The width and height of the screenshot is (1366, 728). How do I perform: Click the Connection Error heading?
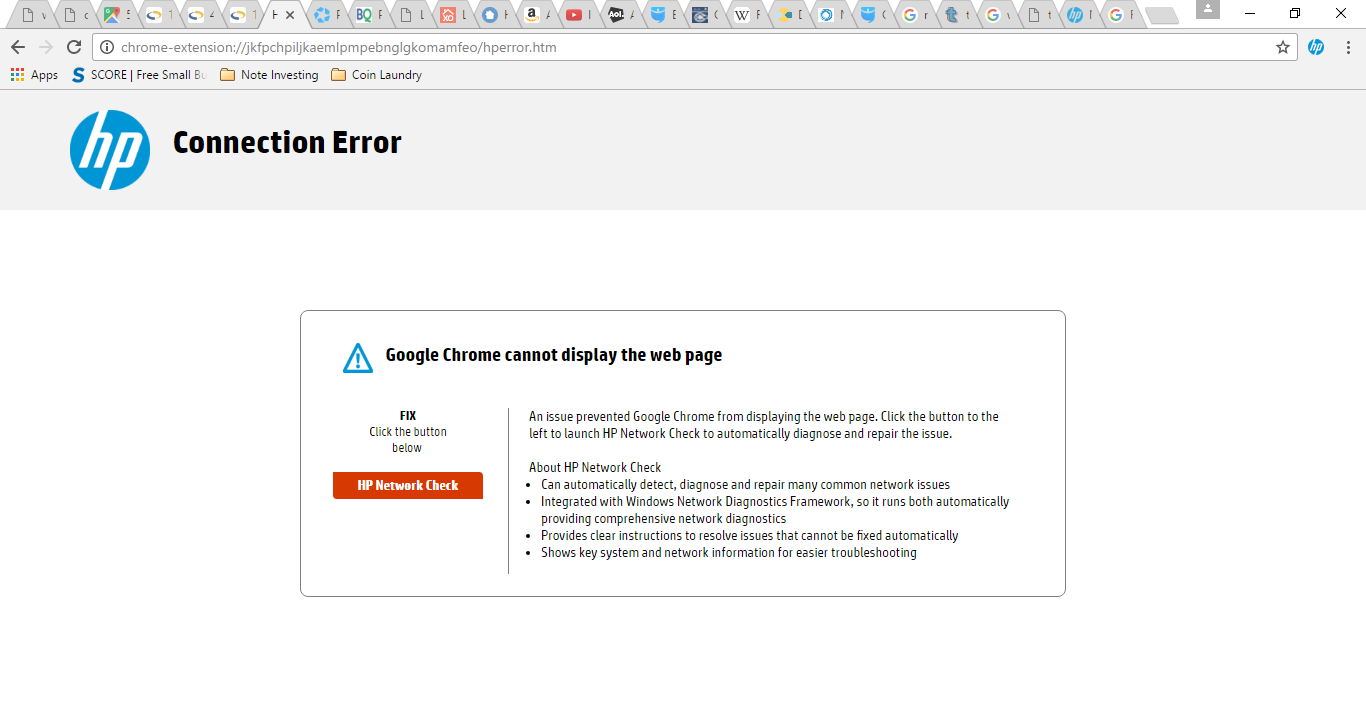pos(287,143)
